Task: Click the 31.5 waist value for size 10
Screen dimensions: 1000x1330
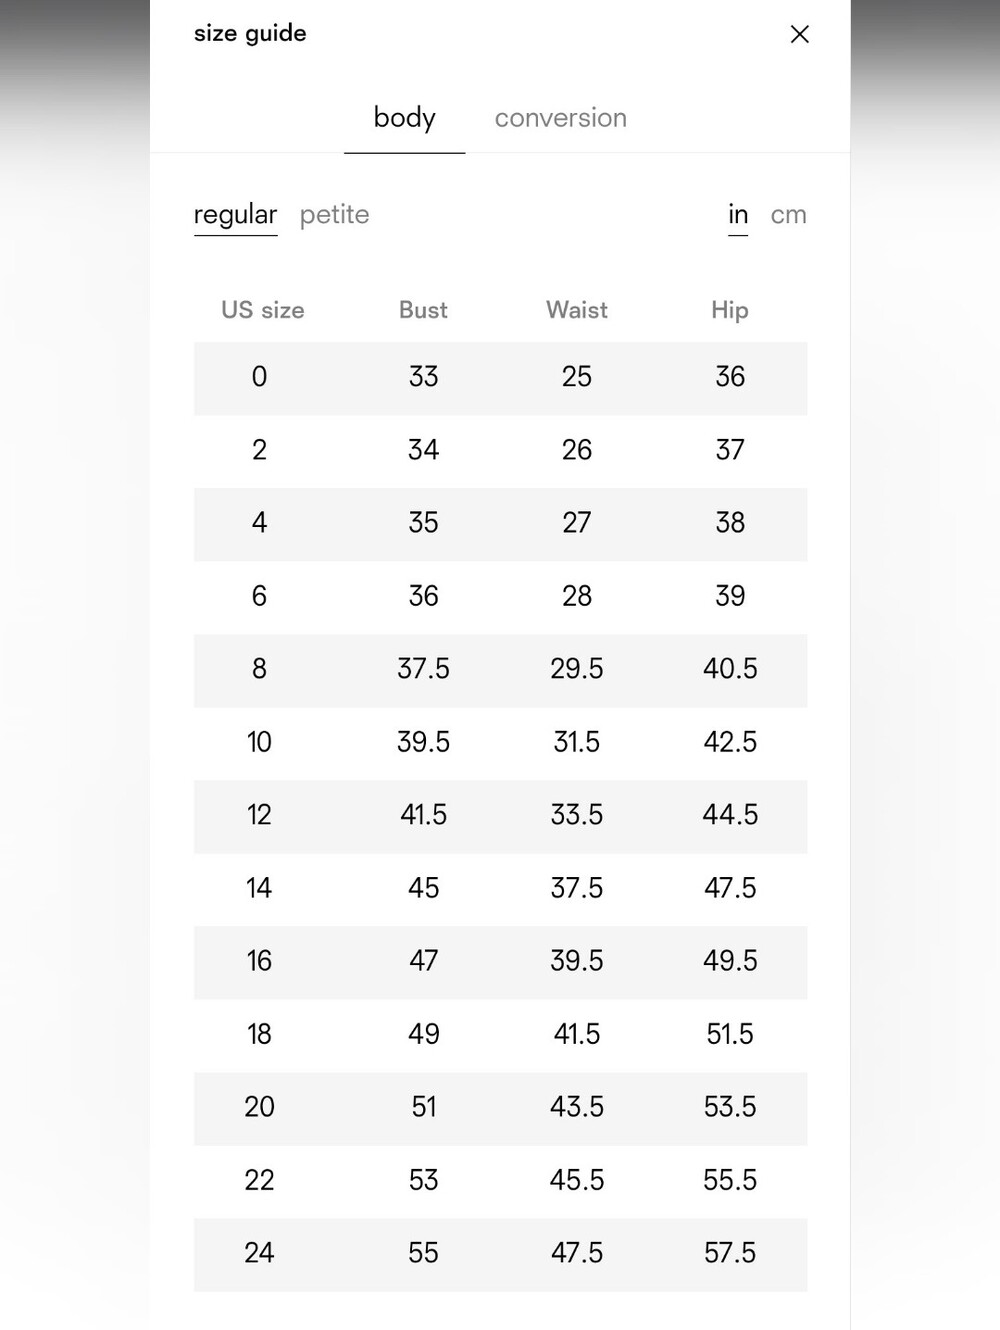Action: pos(577,742)
